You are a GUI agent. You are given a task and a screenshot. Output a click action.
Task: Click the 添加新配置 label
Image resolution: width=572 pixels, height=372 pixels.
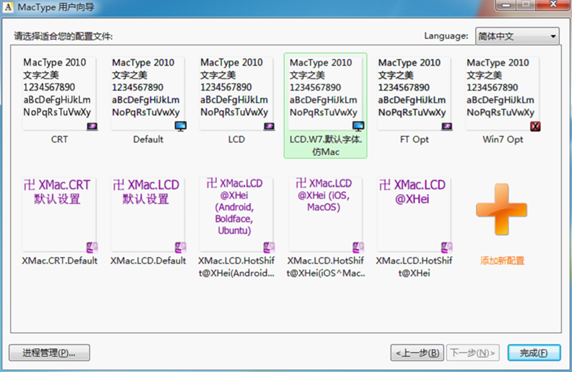click(502, 260)
